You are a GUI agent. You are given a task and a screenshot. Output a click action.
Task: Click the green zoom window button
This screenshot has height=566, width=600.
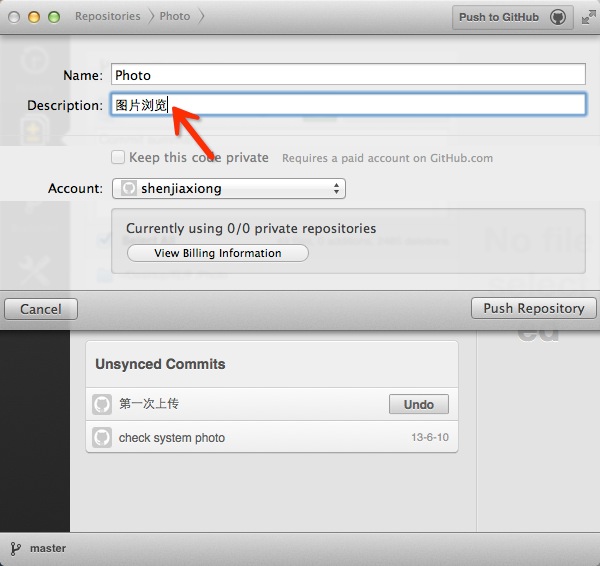[54, 17]
